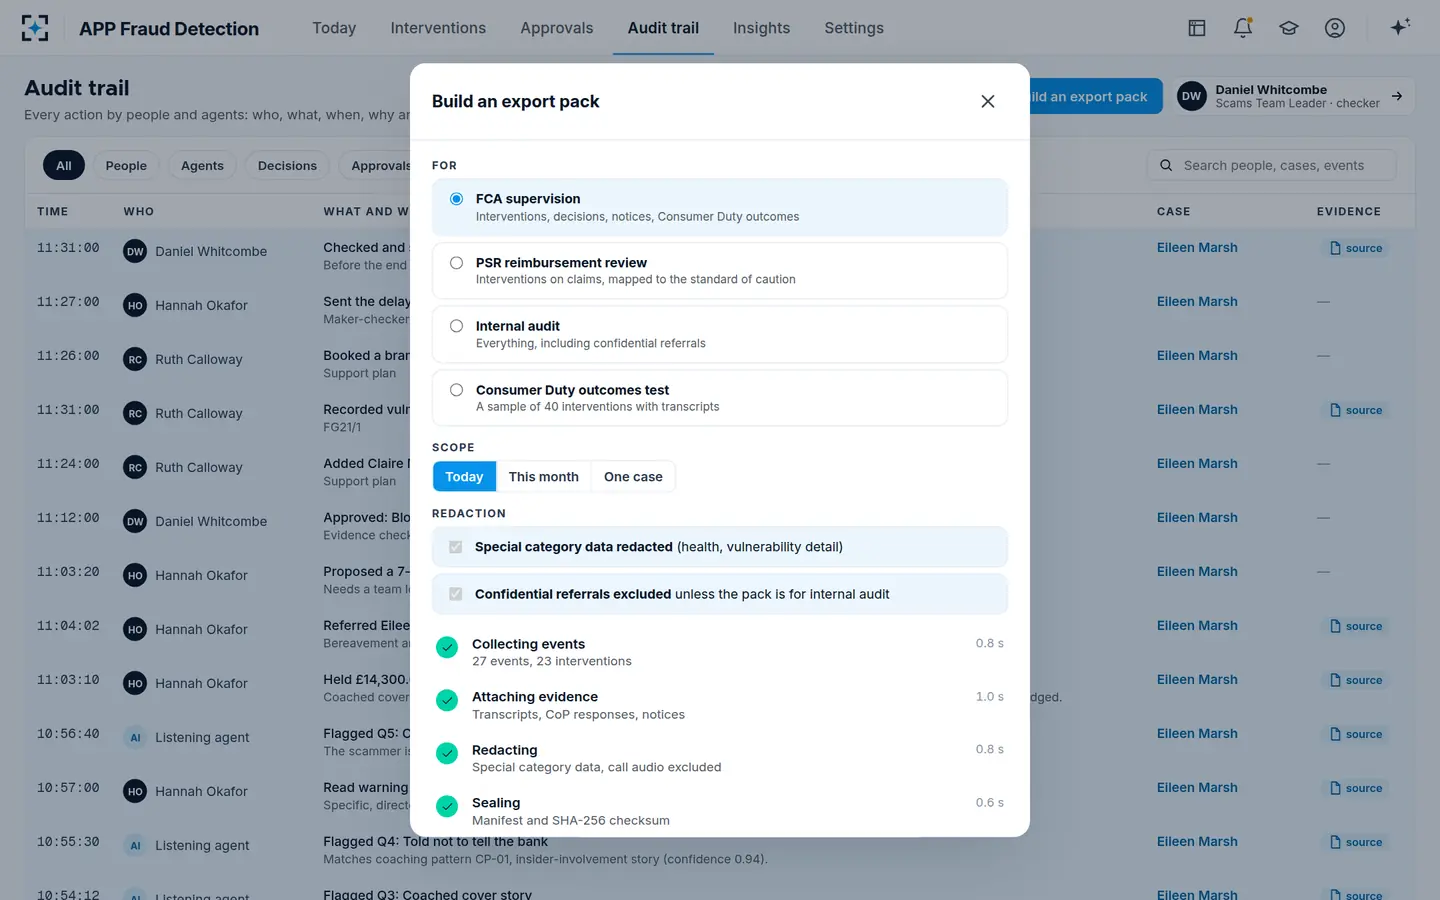Open Eileen Marsh case link in 11:27:00 row

(x=1197, y=302)
